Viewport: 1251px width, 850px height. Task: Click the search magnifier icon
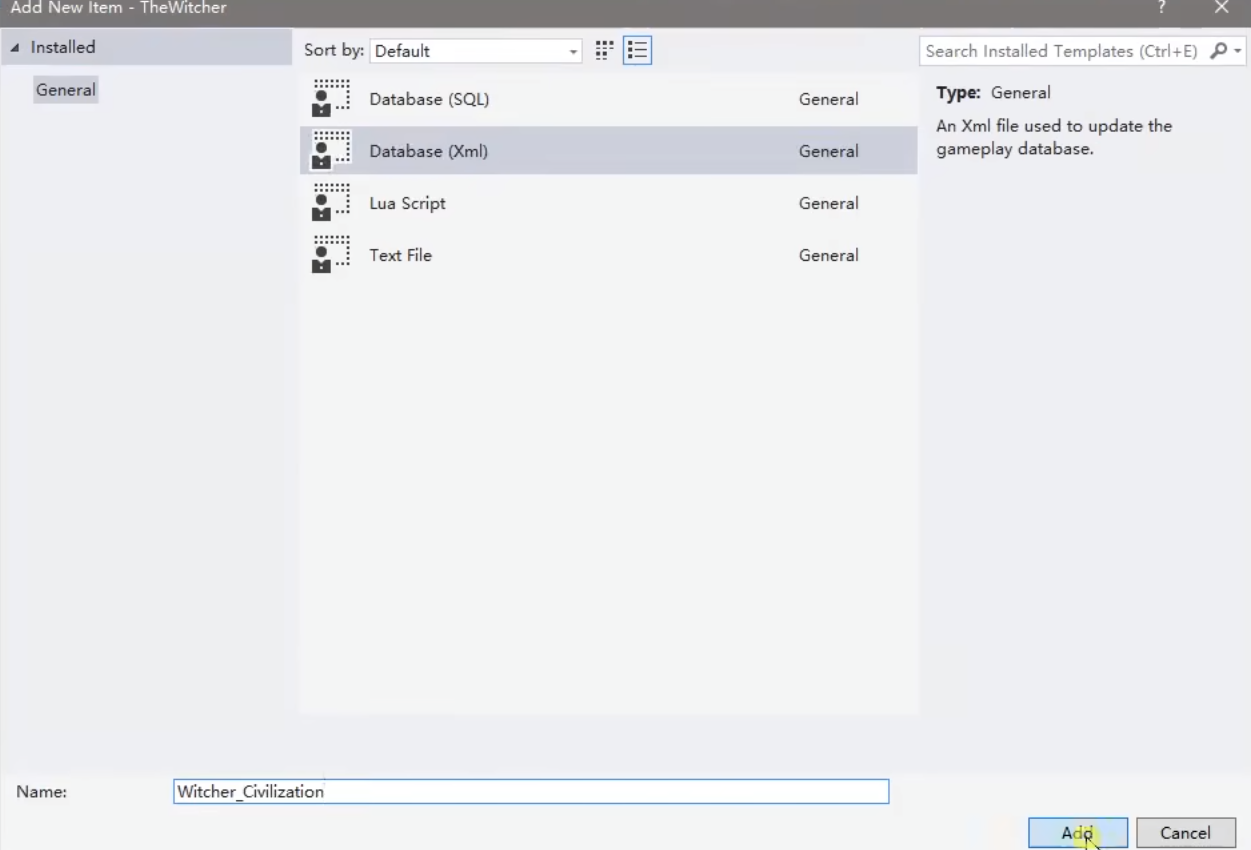click(1217, 51)
